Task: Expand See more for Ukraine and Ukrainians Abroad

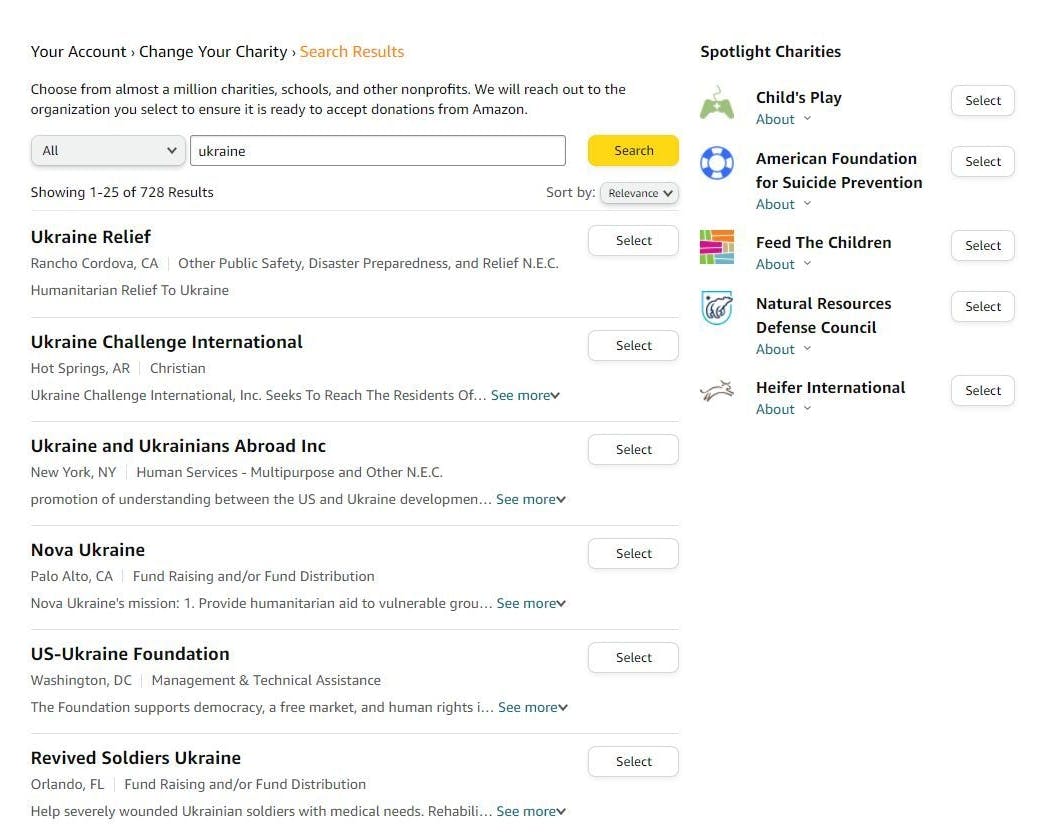Action: tap(531, 500)
